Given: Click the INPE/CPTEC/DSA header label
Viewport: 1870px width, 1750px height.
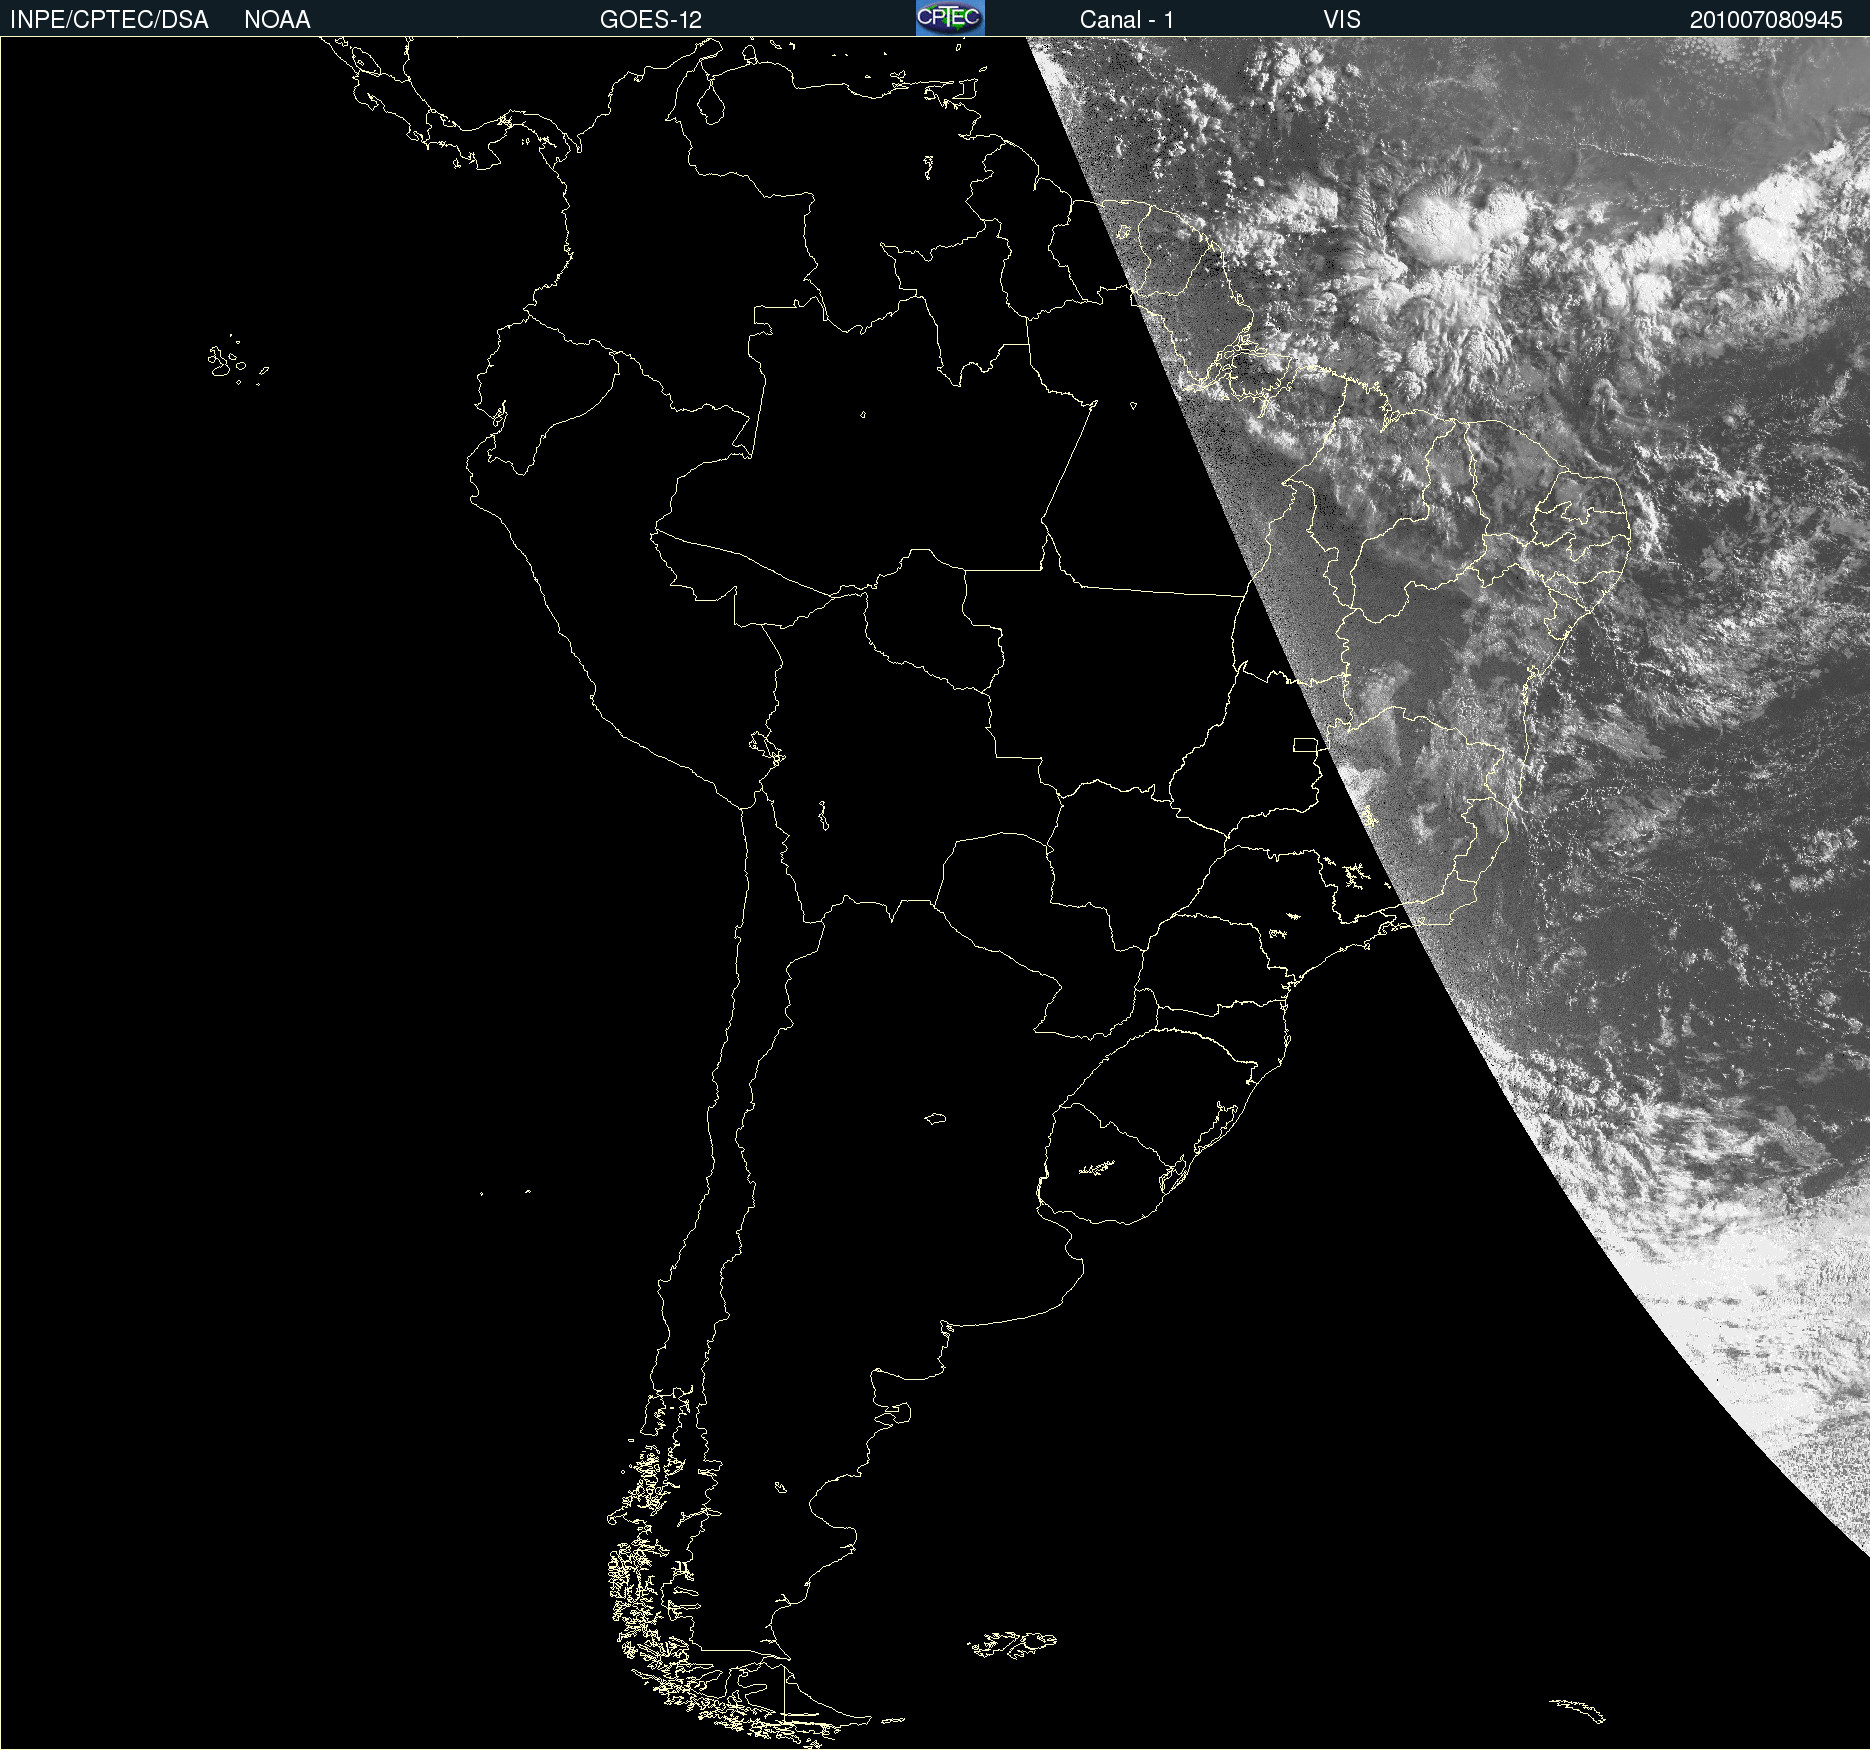Looking at the screenshot, I should pos(109,20).
